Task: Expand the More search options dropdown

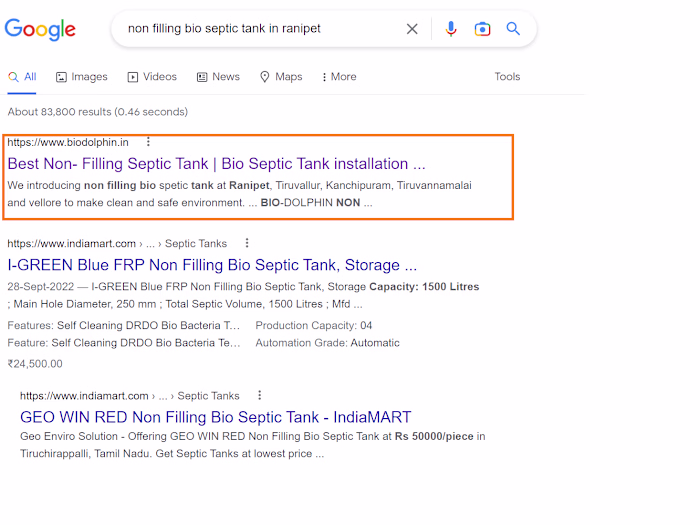Action: tap(338, 77)
